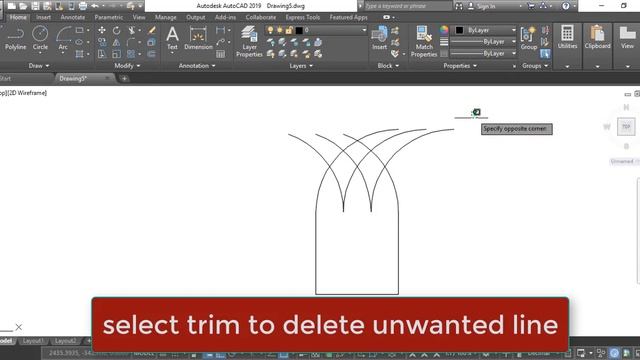640x360 pixels.
Task: Toggle layer freeze sun icon
Action: (280, 30)
